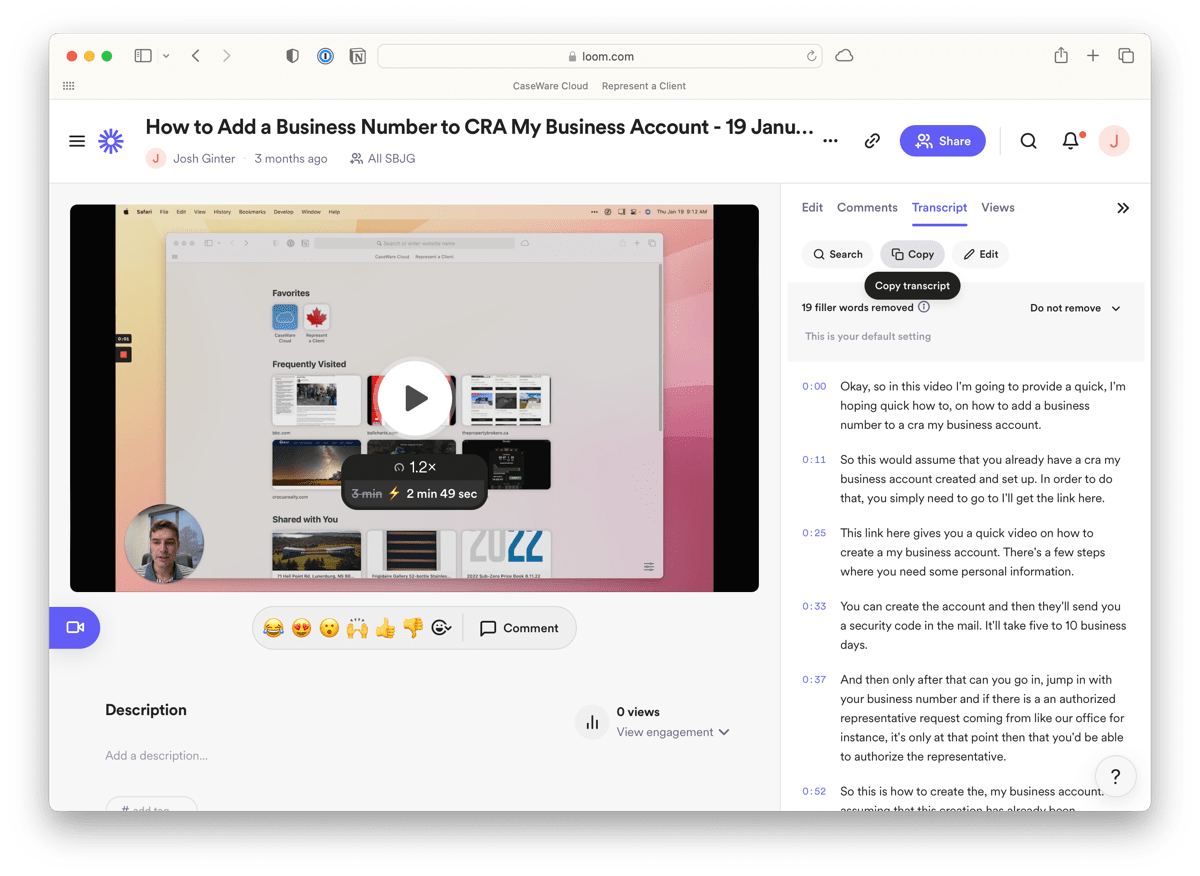Viewport: 1200px width, 876px height.
Task: Open Represent a Client favorites bookmark
Action: click(644, 86)
